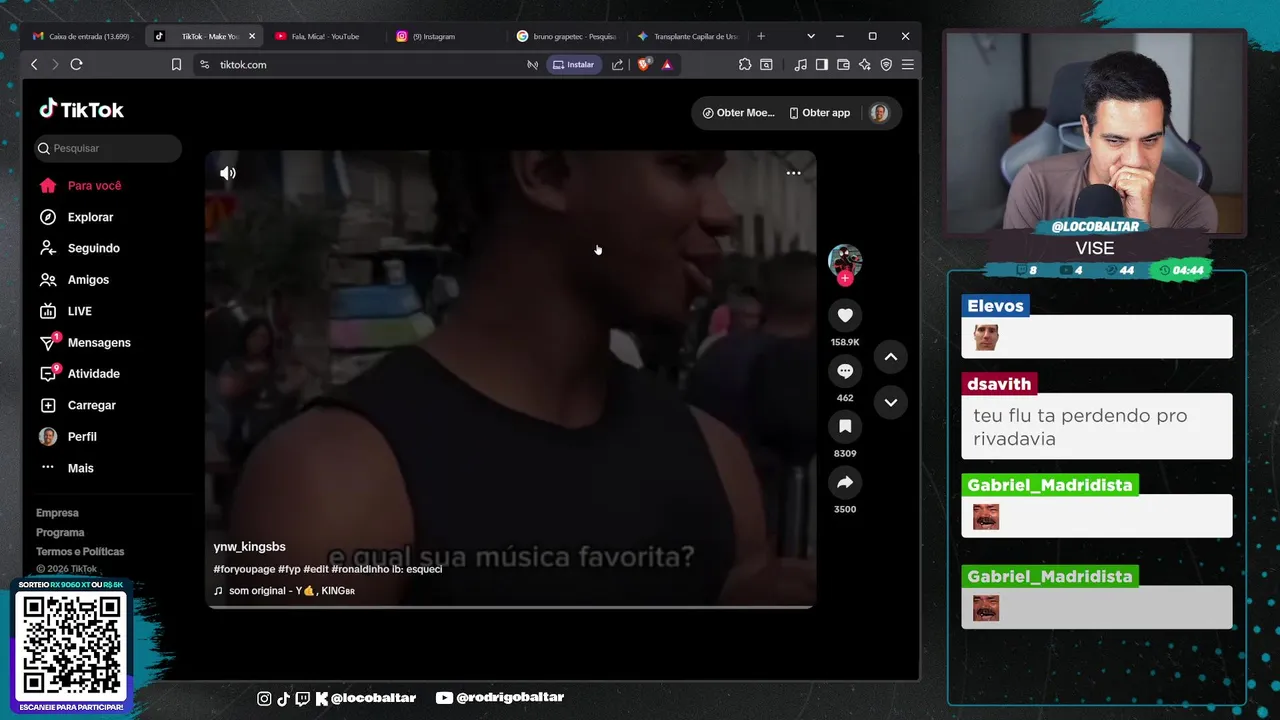Go back in the browser
This screenshot has width=1280, height=720.
(x=34, y=64)
